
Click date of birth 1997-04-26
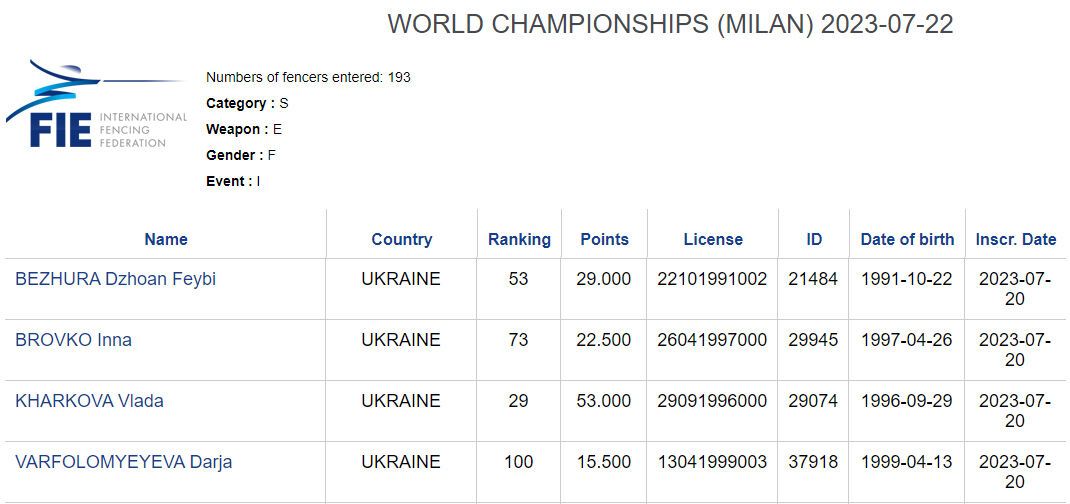pyautogui.click(x=907, y=340)
